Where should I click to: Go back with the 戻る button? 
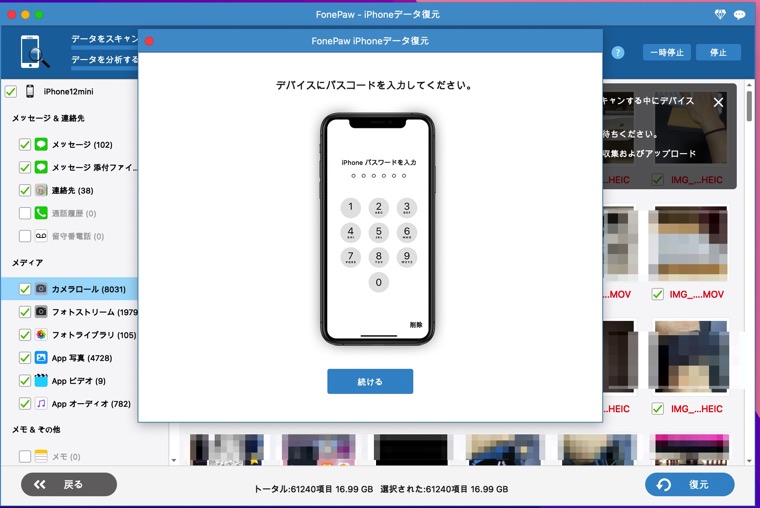[69, 484]
